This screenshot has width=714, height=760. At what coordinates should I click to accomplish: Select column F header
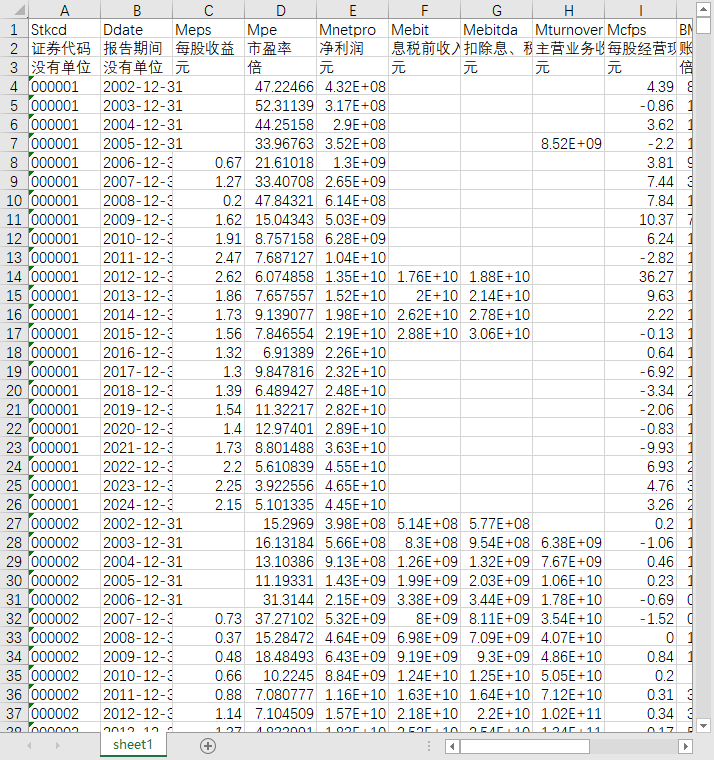[x=425, y=10]
